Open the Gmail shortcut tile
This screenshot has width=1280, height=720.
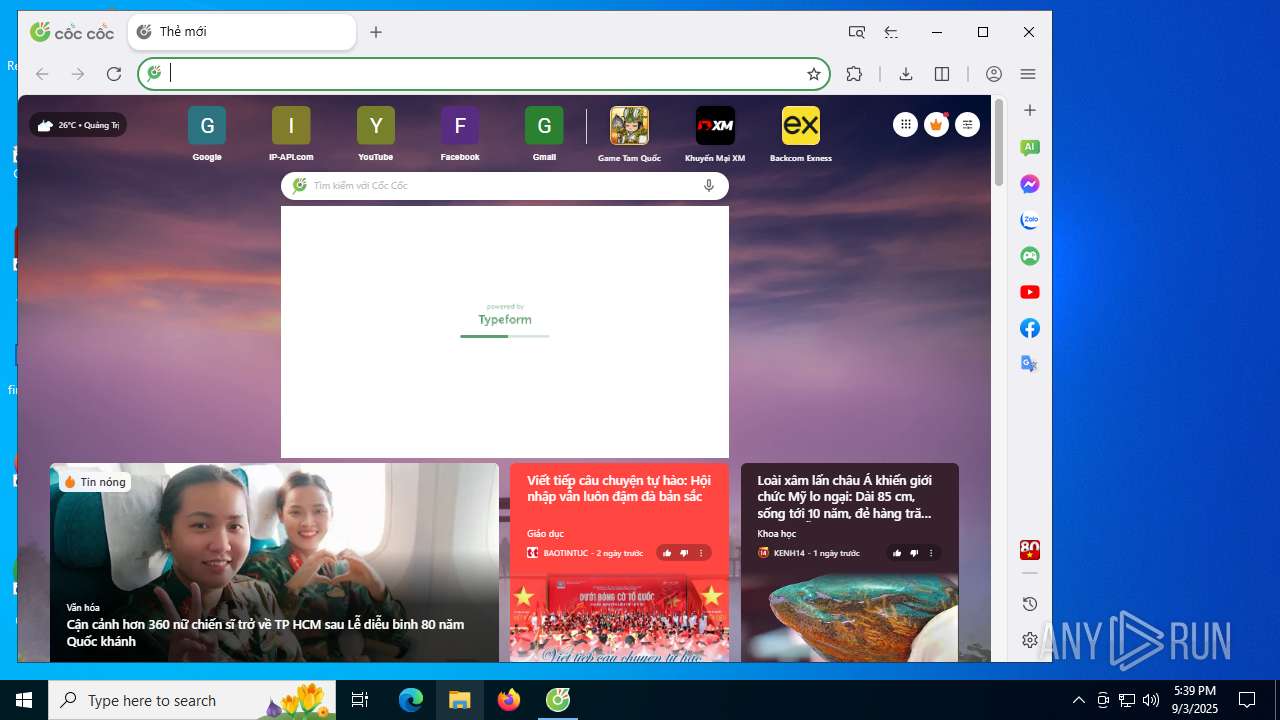[x=544, y=126]
